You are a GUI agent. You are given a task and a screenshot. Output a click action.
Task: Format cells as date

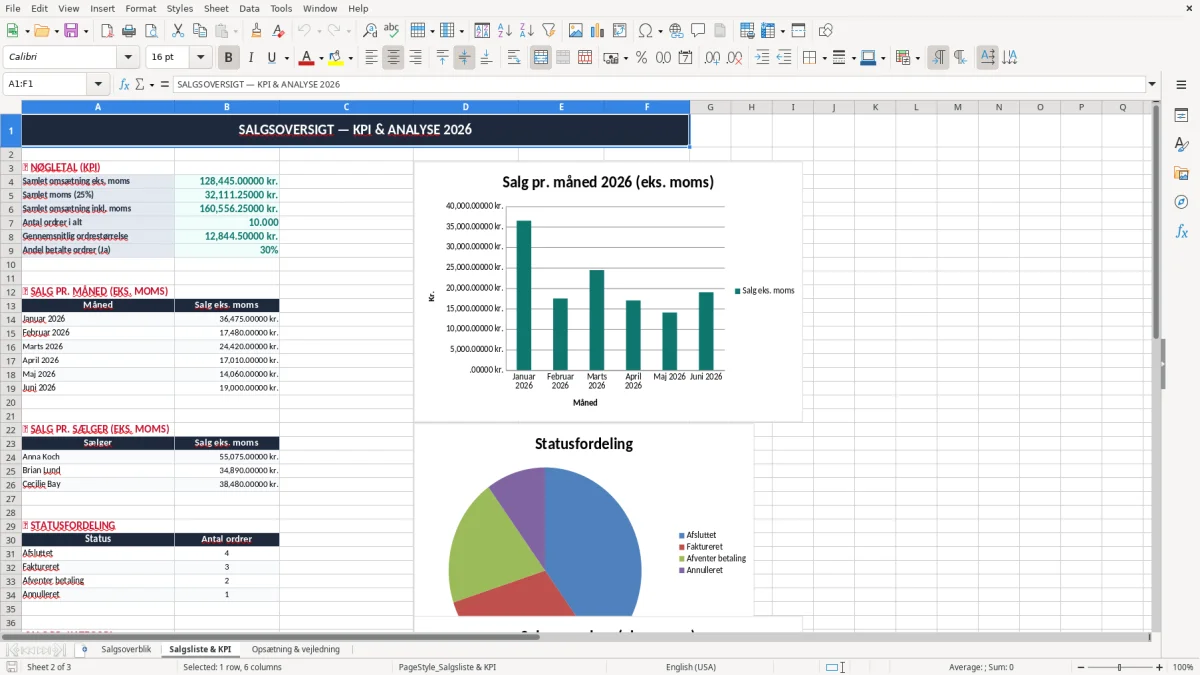pos(685,58)
